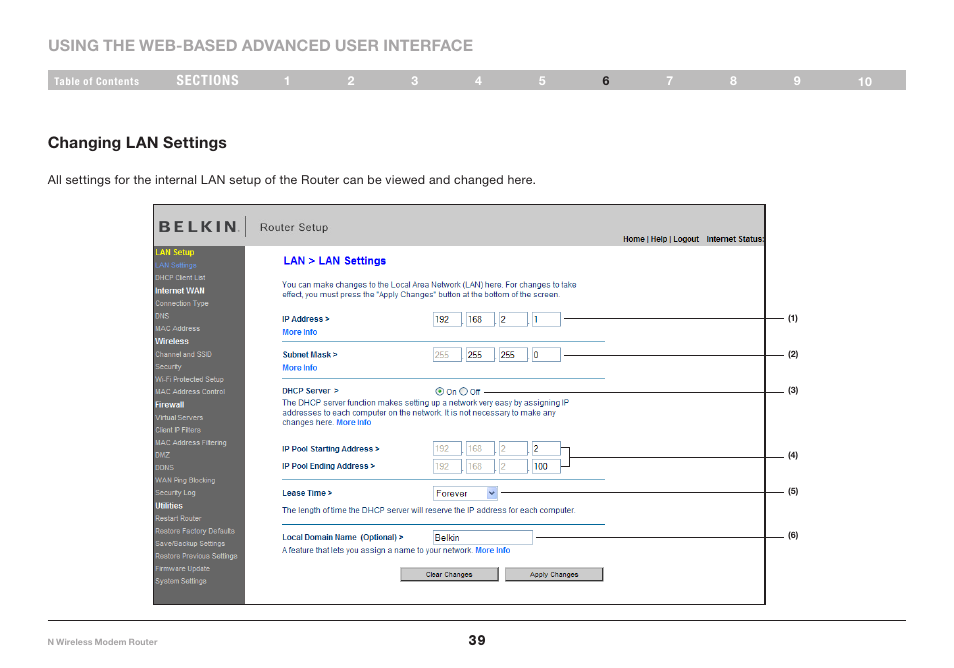Click IP Pool Ending Address last octet 100
The image size is (954, 668).
(x=546, y=466)
